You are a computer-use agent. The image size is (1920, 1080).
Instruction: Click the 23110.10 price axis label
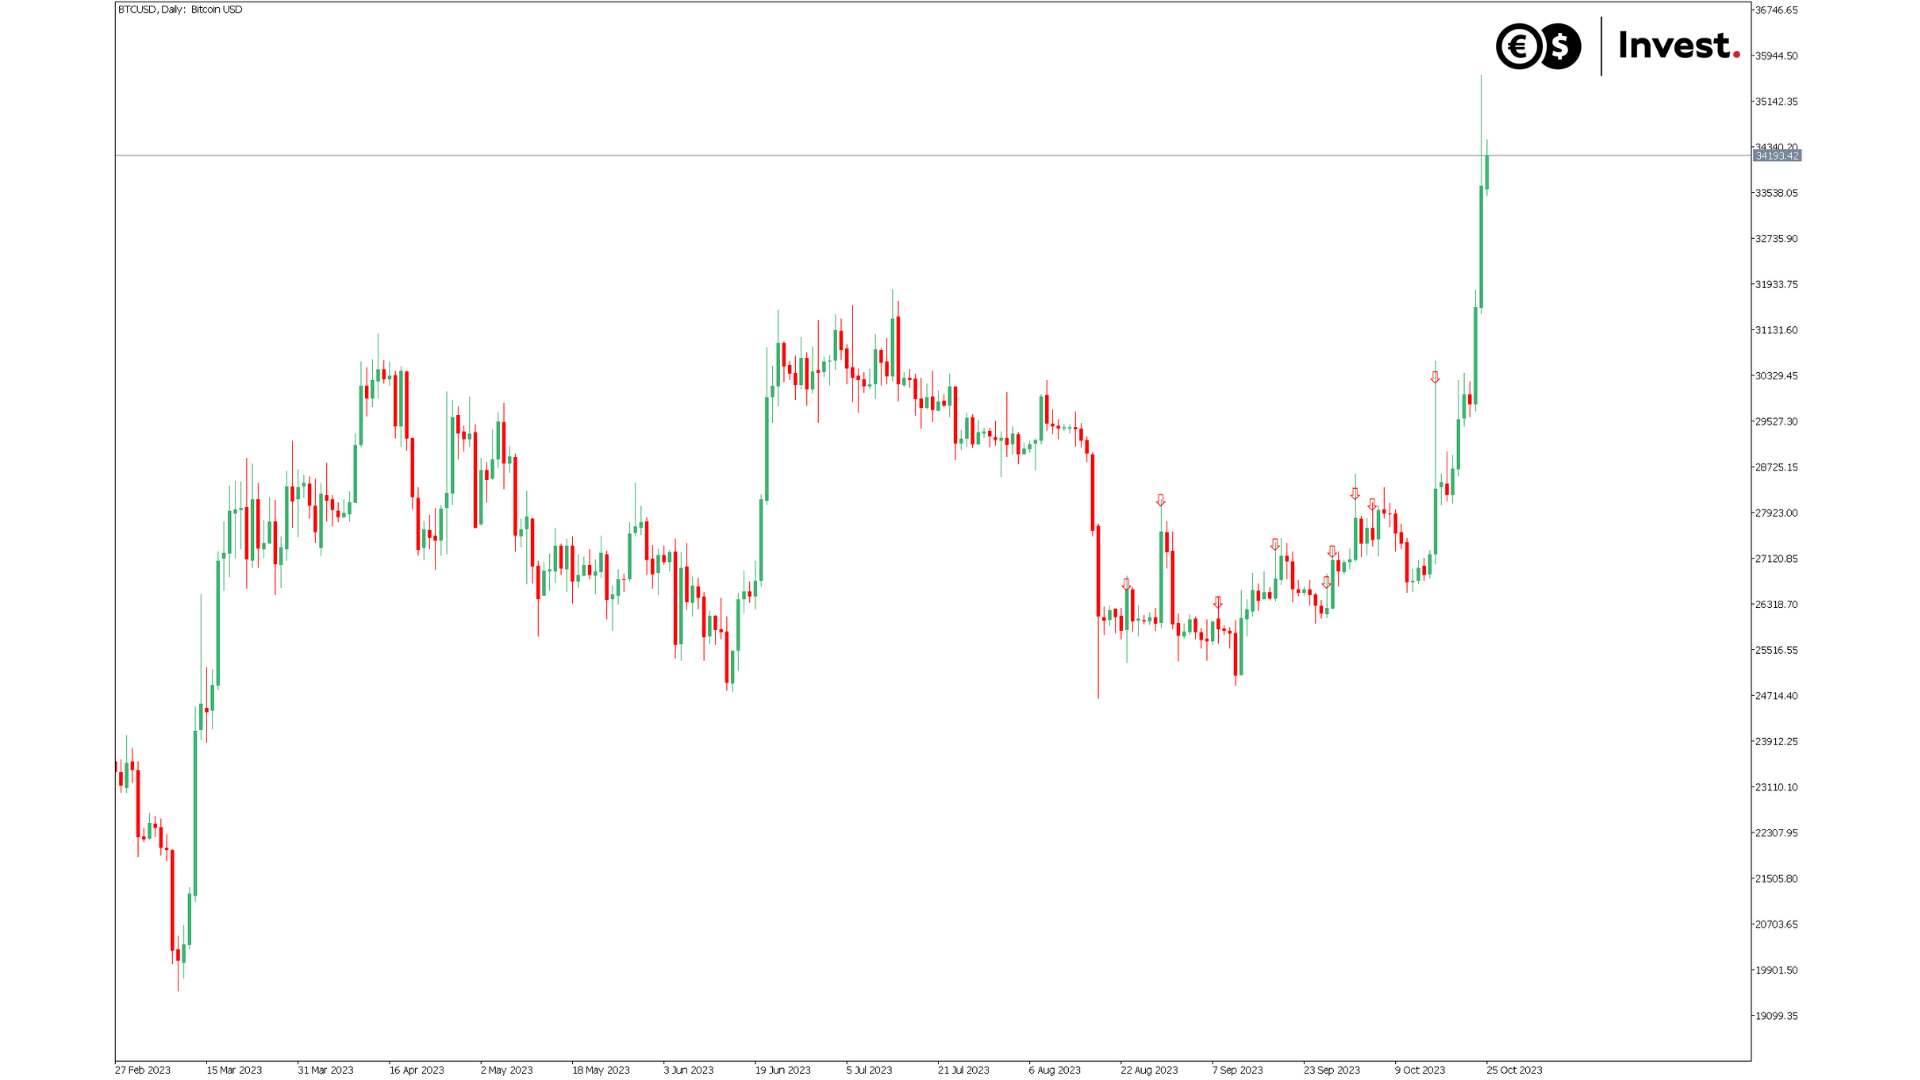point(1776,787)
